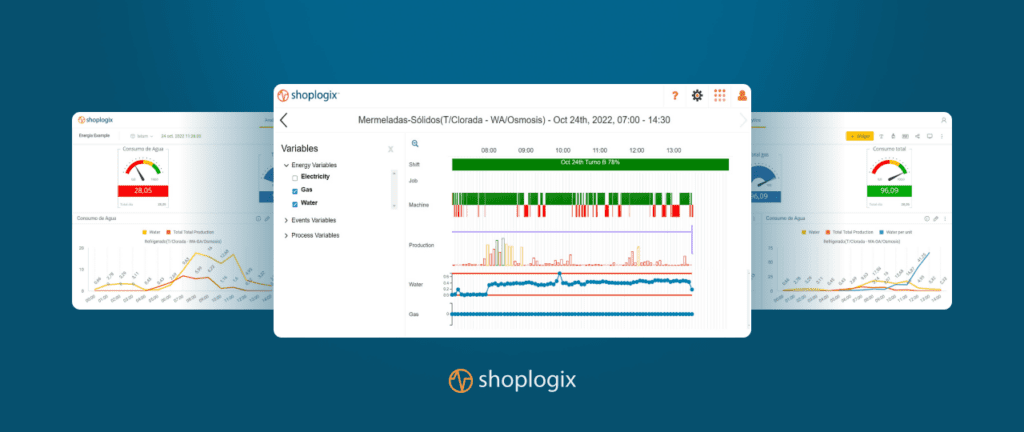This screenshot has width=1024, height=432.
Task: Click the filter icon in right window toolbar
Action: click(x=880, y=136)
